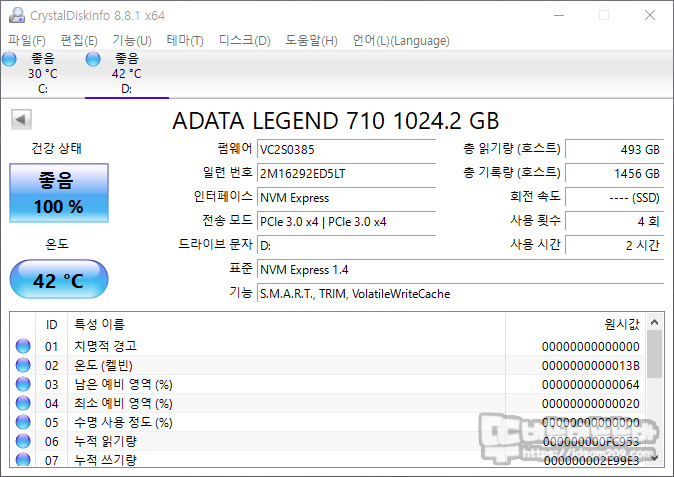Minimize the CrystalDiskInfo window
The height and width of the screenshot is (477, 674).
(x=559, y=15)
